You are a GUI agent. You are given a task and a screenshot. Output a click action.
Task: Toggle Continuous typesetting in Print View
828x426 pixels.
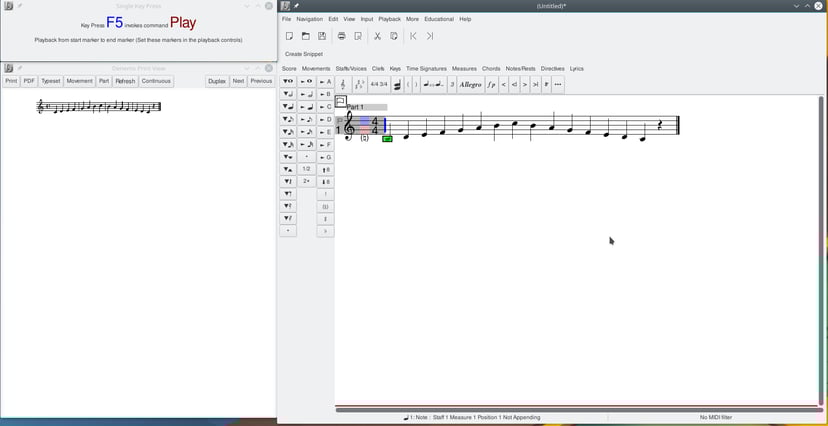coord(156,81)
